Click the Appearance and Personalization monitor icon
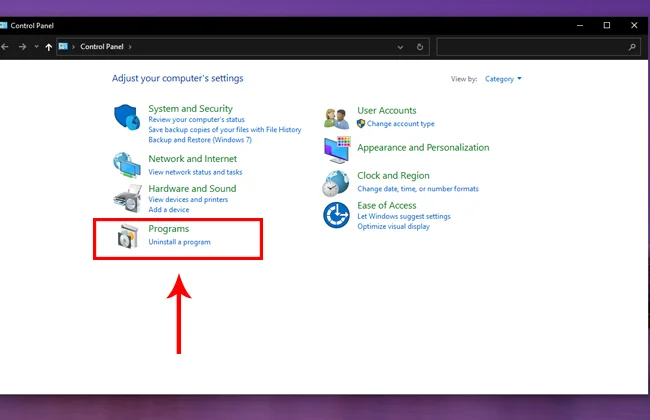 [x=336, y=149]
